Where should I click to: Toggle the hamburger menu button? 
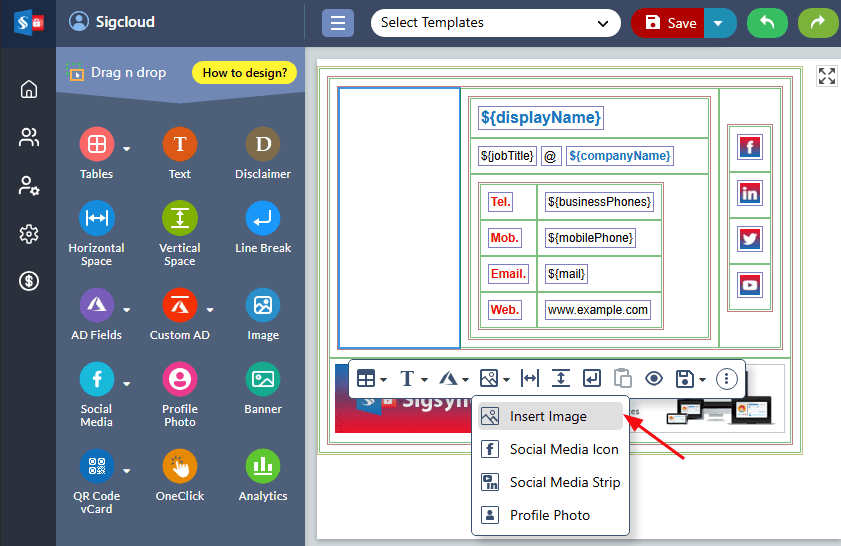point(338,23)
